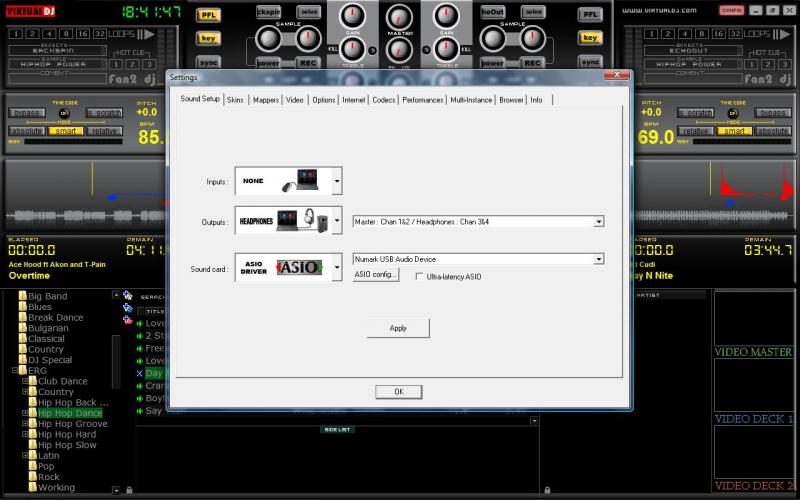Open the Video settings tab
The width and height of the screenshot is (800, 500).
pos(294,100)
